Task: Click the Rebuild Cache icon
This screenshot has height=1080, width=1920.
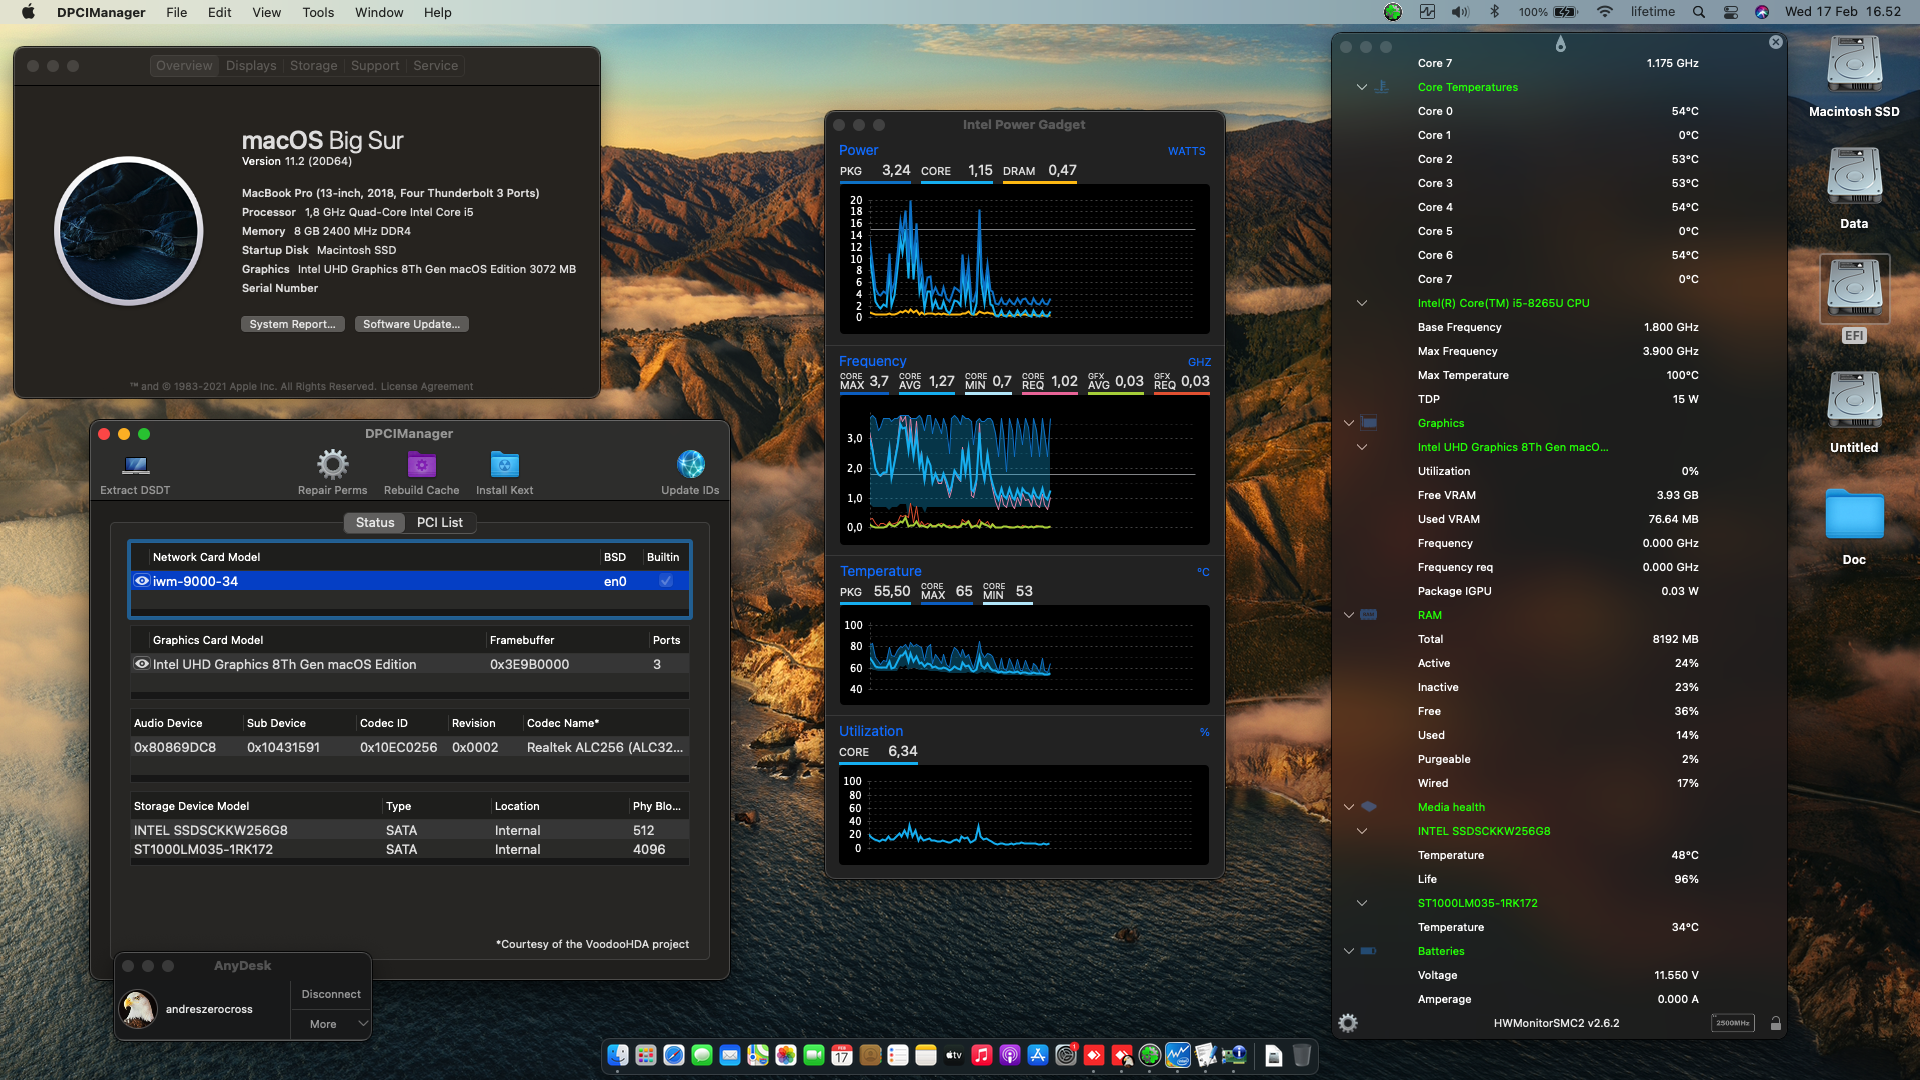Action: click(x=421, y=464)
